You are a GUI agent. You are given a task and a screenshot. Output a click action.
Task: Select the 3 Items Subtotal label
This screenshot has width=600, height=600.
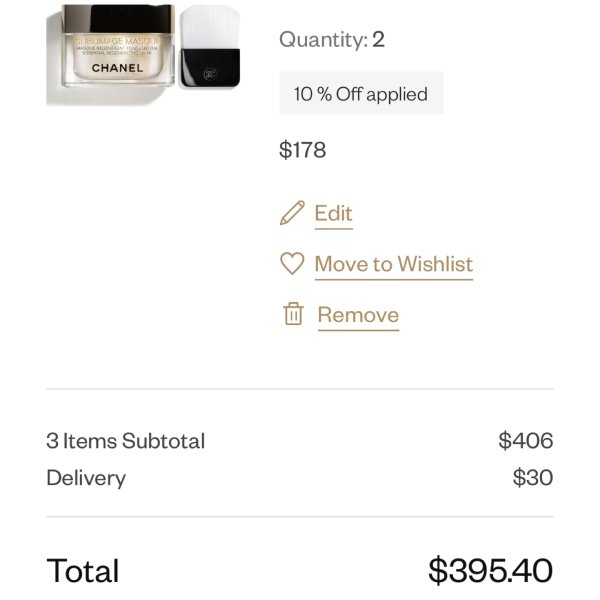click(x=126, y=440)
